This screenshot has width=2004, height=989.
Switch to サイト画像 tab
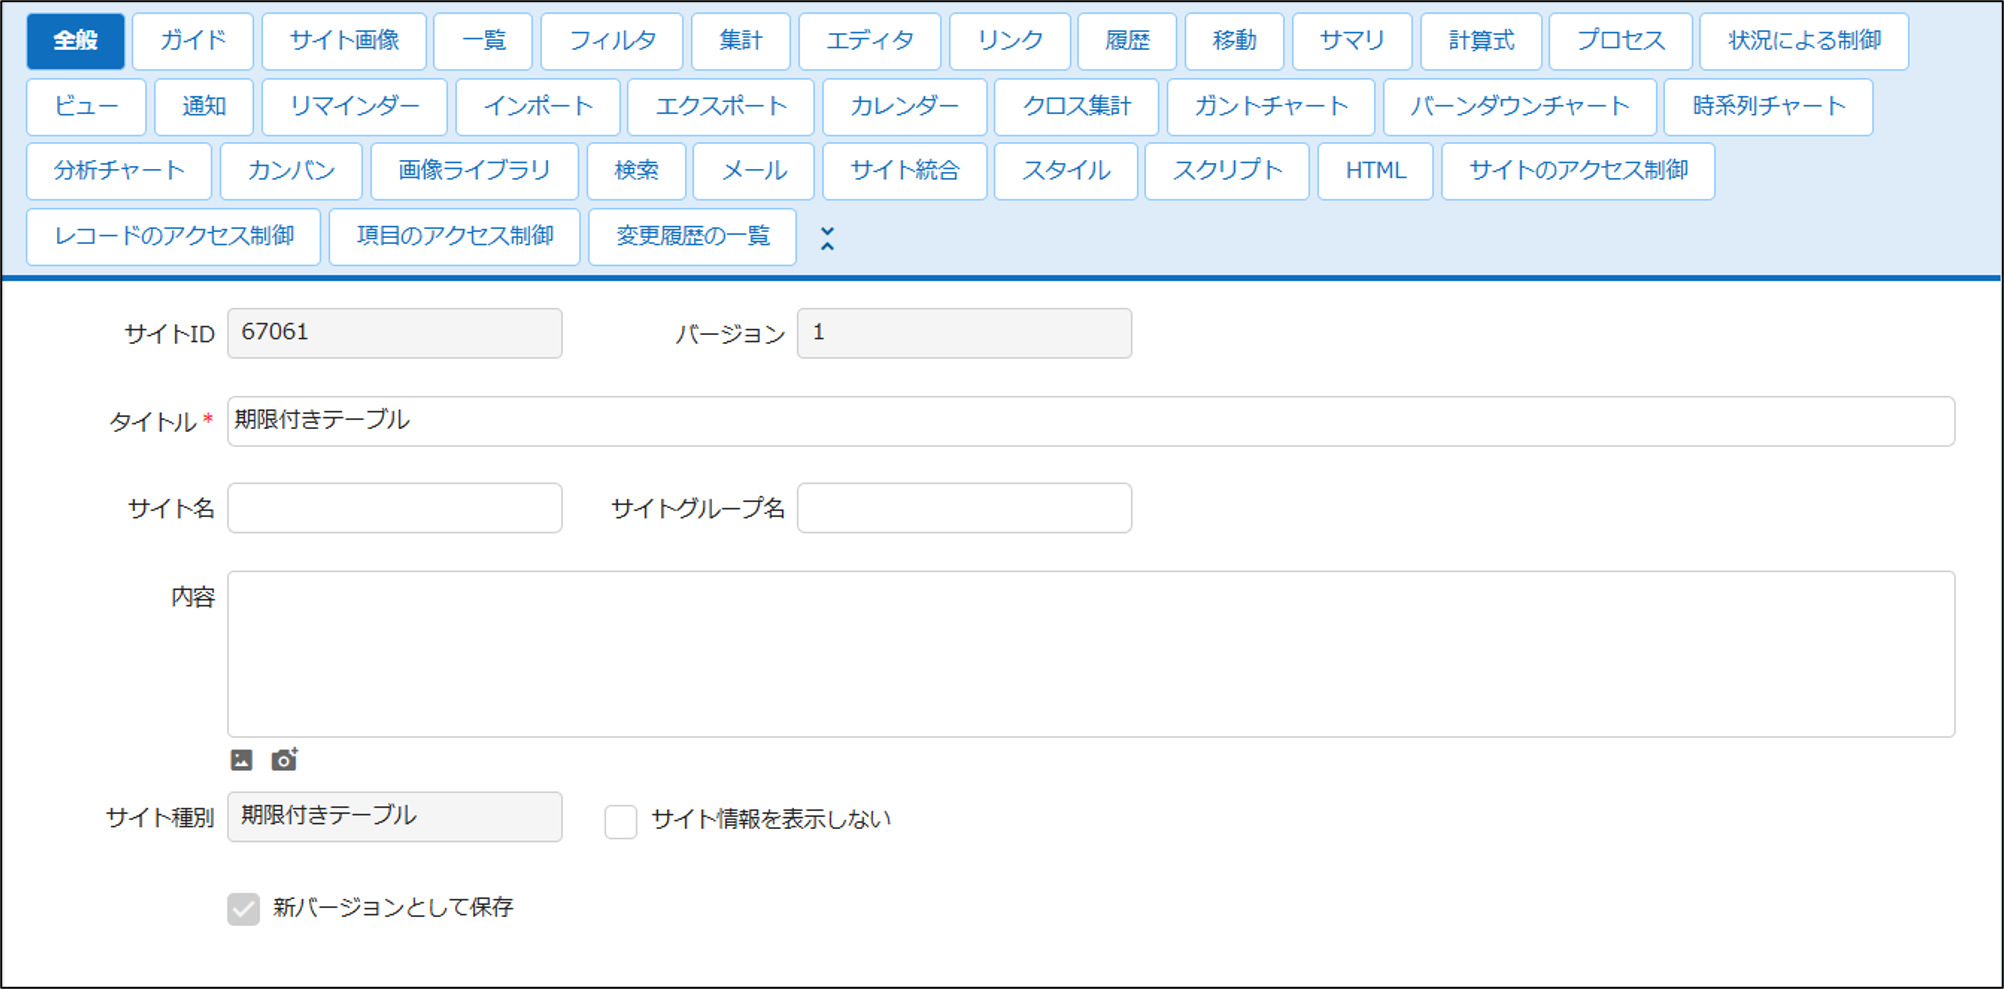(344, 41)
